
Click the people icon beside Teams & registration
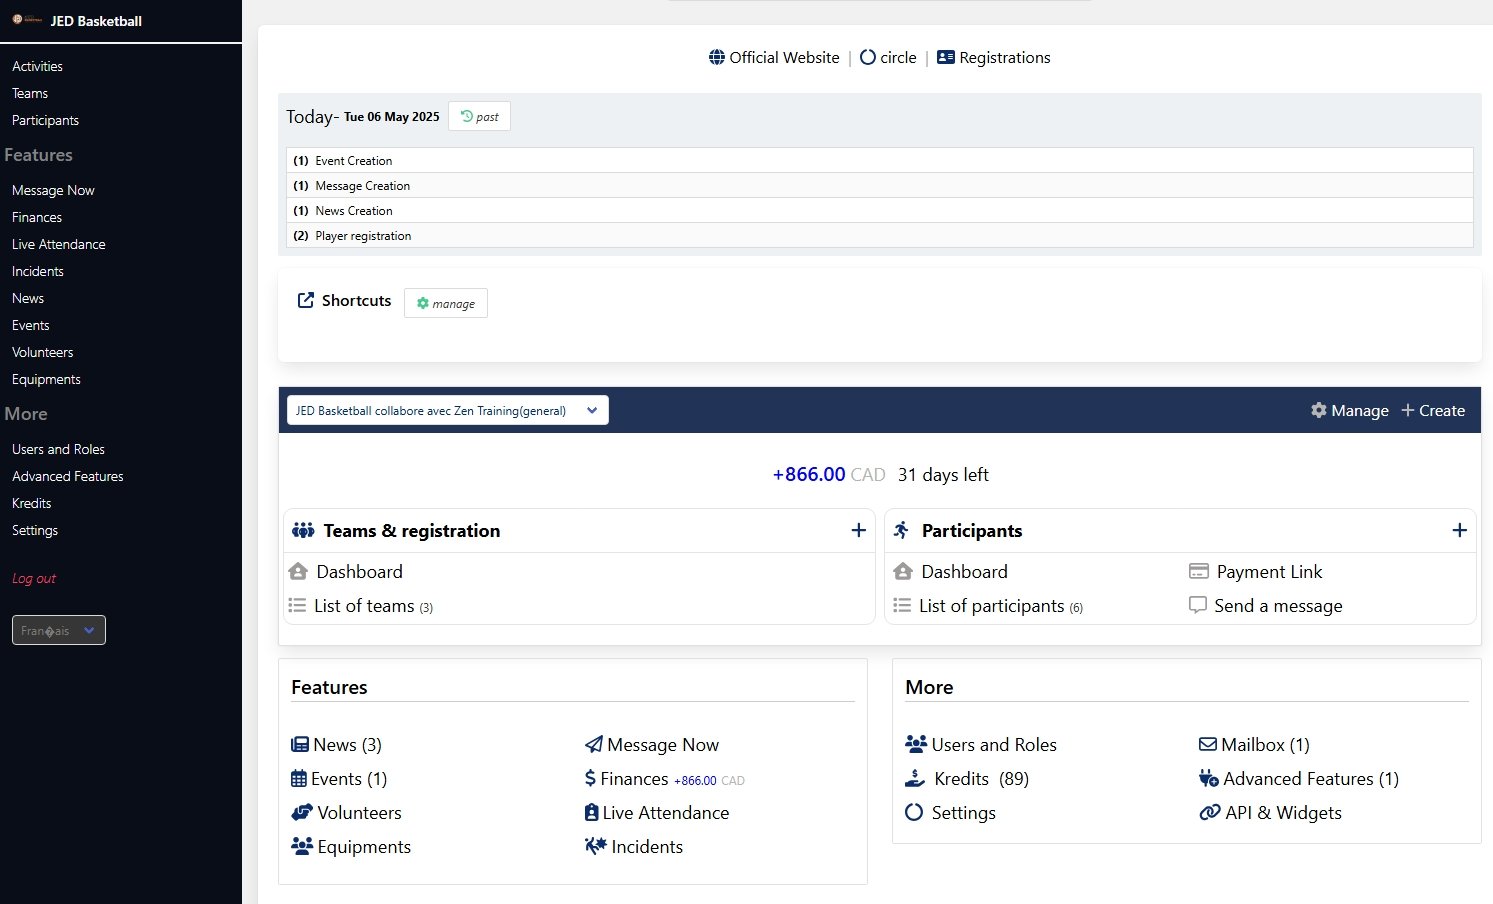click(303, 530)
